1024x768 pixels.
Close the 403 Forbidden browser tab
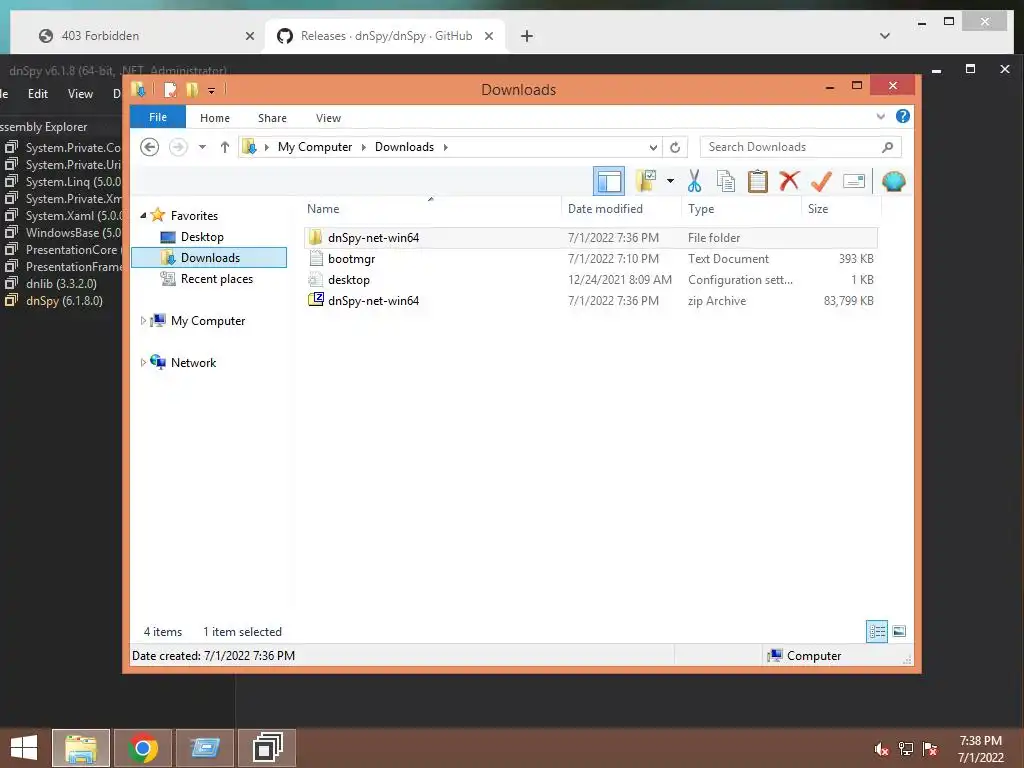(x=249, y=36)
